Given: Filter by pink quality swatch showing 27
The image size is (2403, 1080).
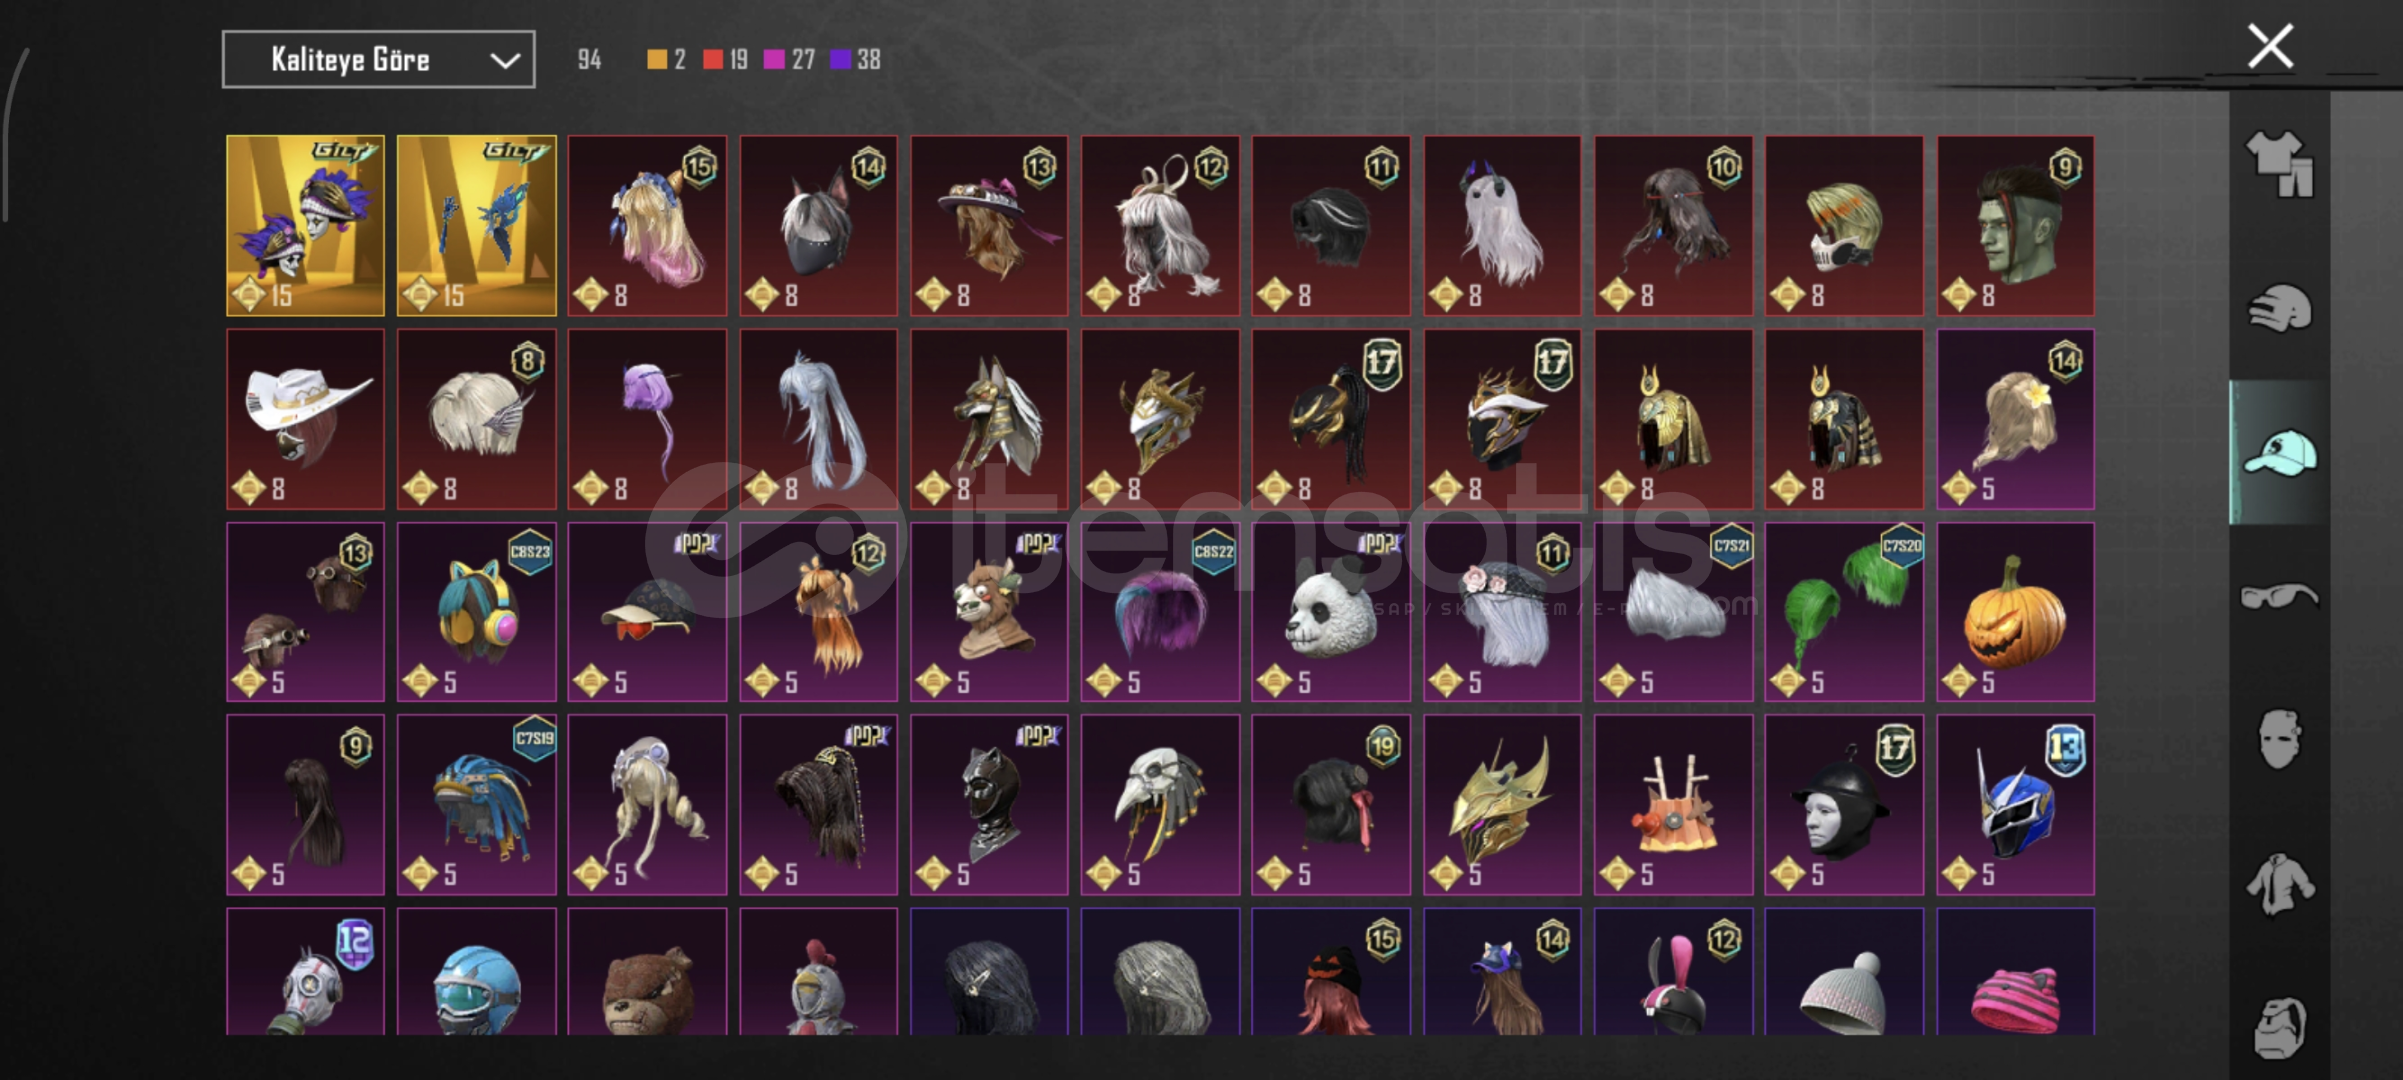Looking at the screenshot, I should [789, 60].
